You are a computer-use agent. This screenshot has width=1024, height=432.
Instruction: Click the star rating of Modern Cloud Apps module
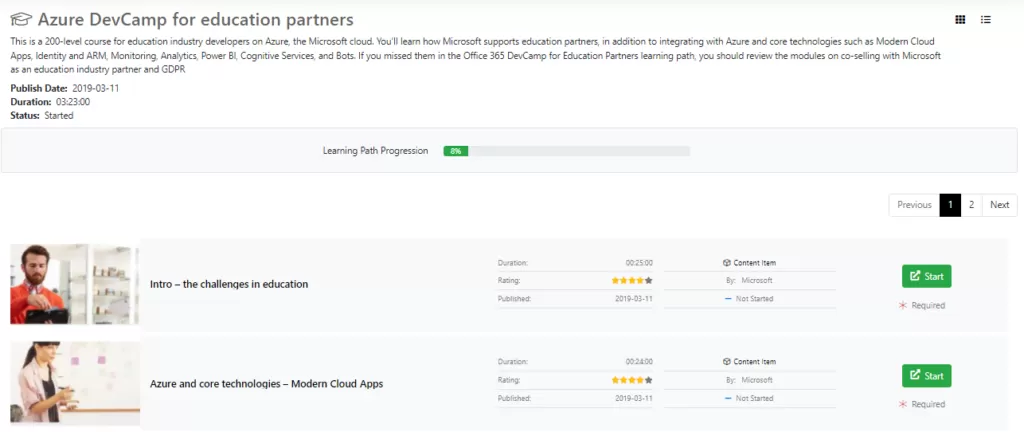(x=632, y=380)
